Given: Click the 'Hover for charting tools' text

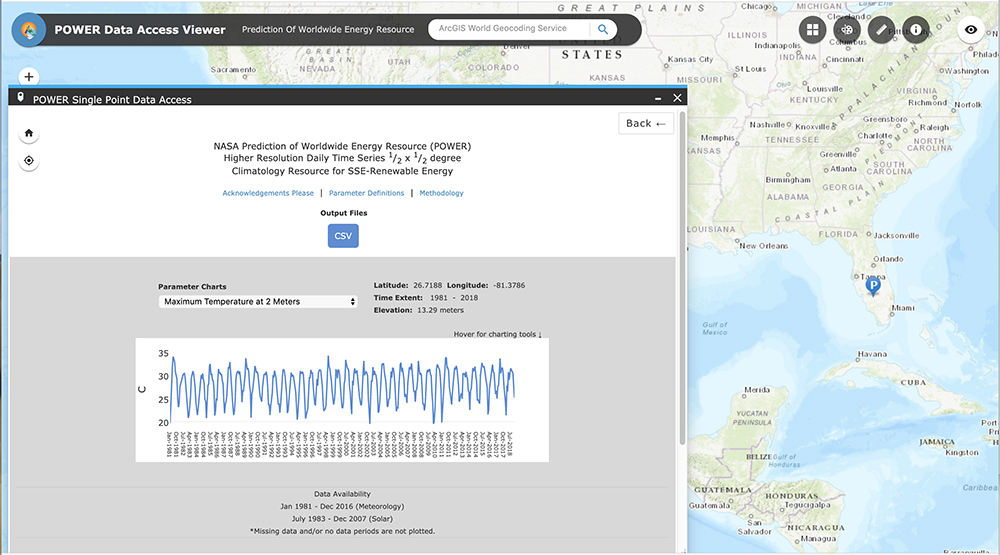Looking at the screenshot, I should pyautogui.click(x=497, y=334).
